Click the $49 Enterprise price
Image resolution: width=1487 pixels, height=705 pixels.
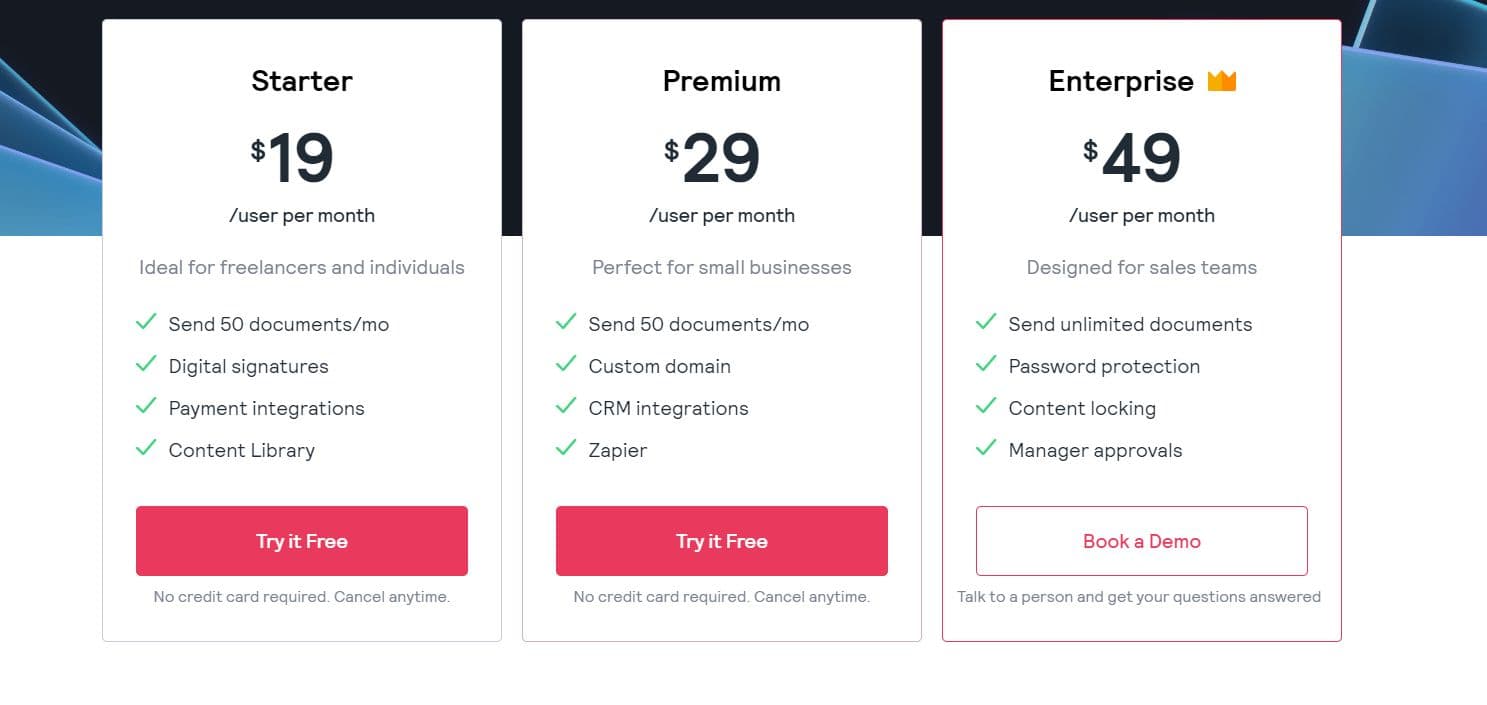pyautogui.click(x=1132, y=159)
